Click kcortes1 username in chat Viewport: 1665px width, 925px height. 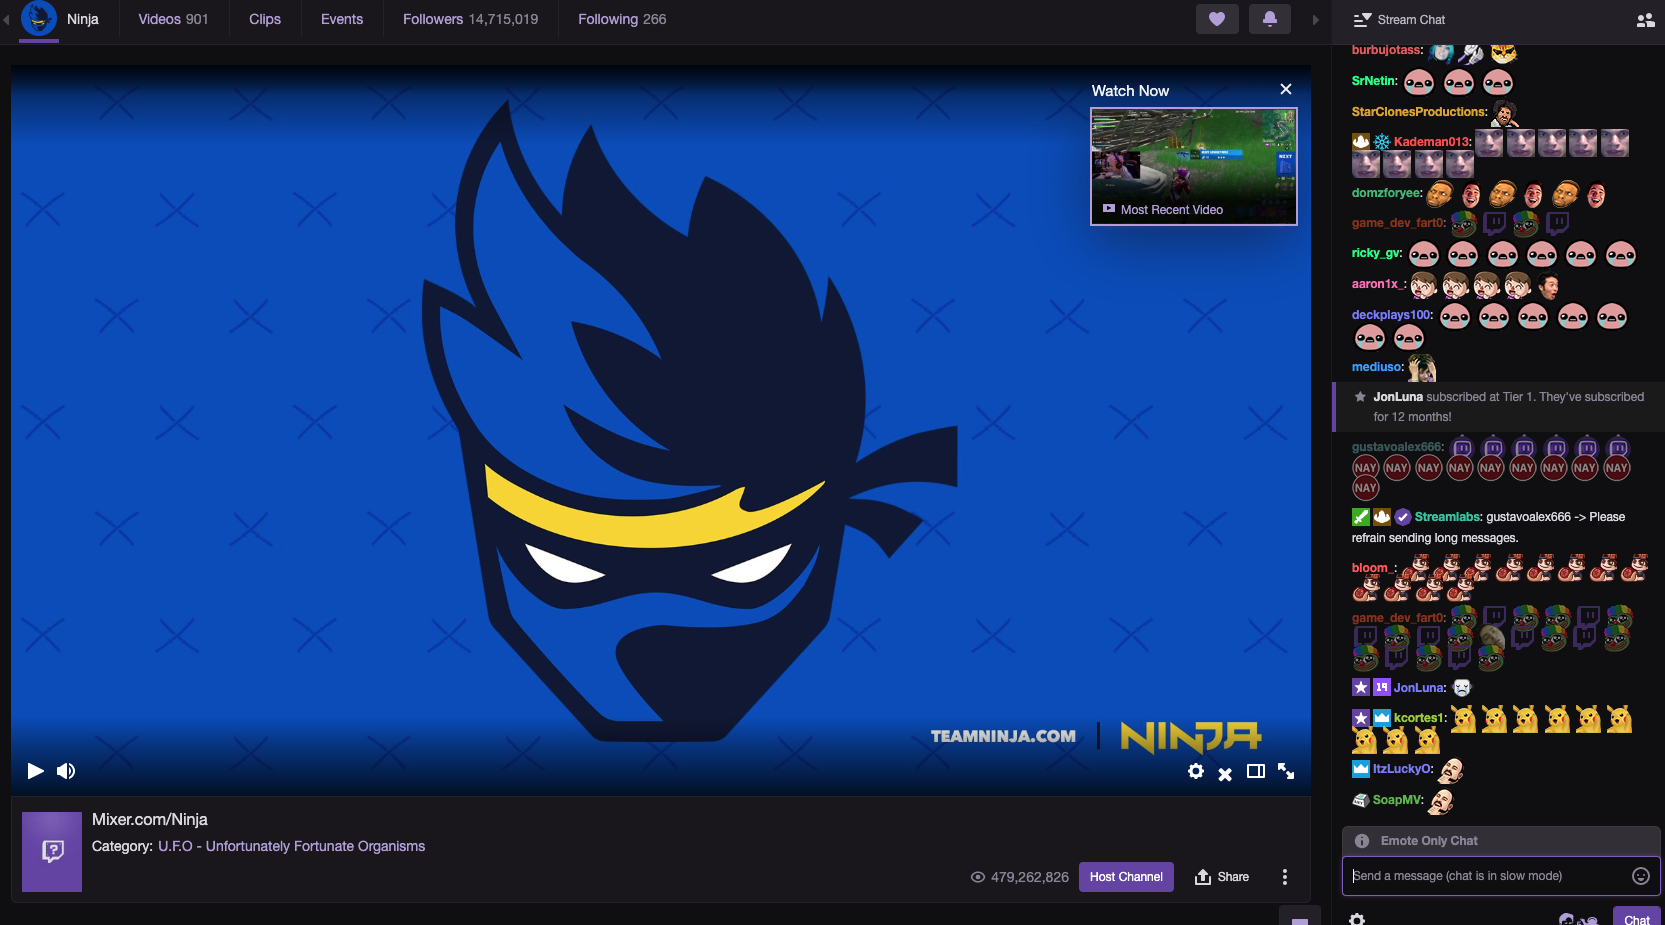(1420, 718)
